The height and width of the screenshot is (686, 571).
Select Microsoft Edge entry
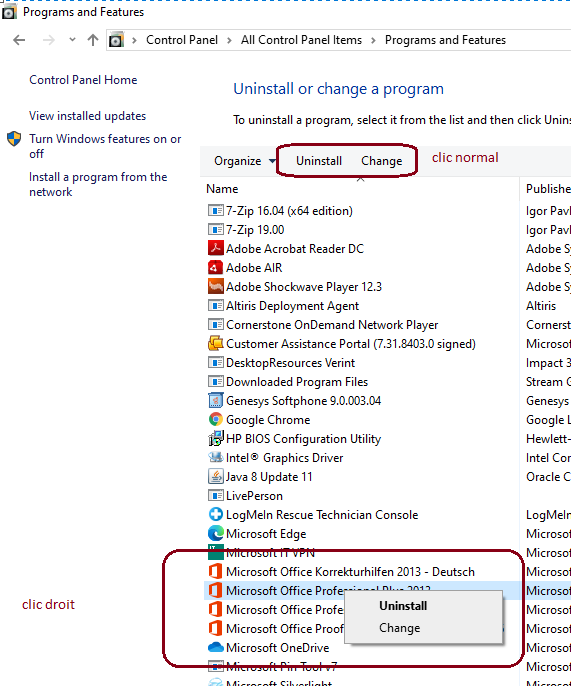[x=266, y=534]
